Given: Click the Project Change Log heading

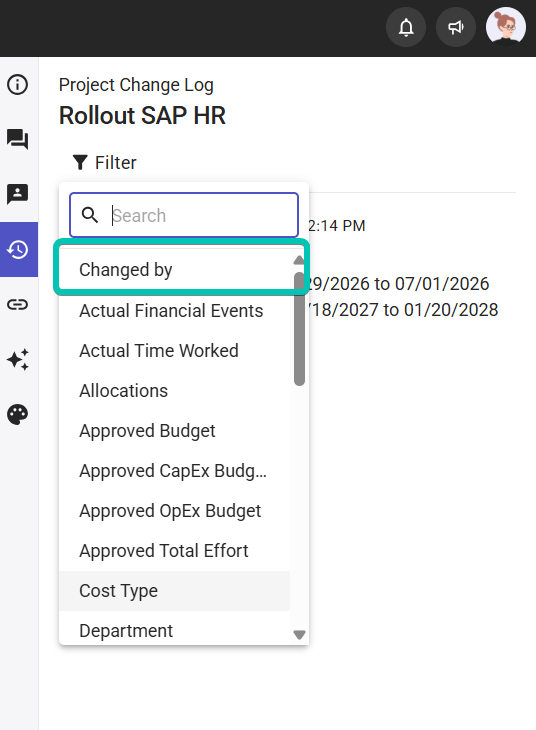Looking at the screenshot, I should pos(136,85).
